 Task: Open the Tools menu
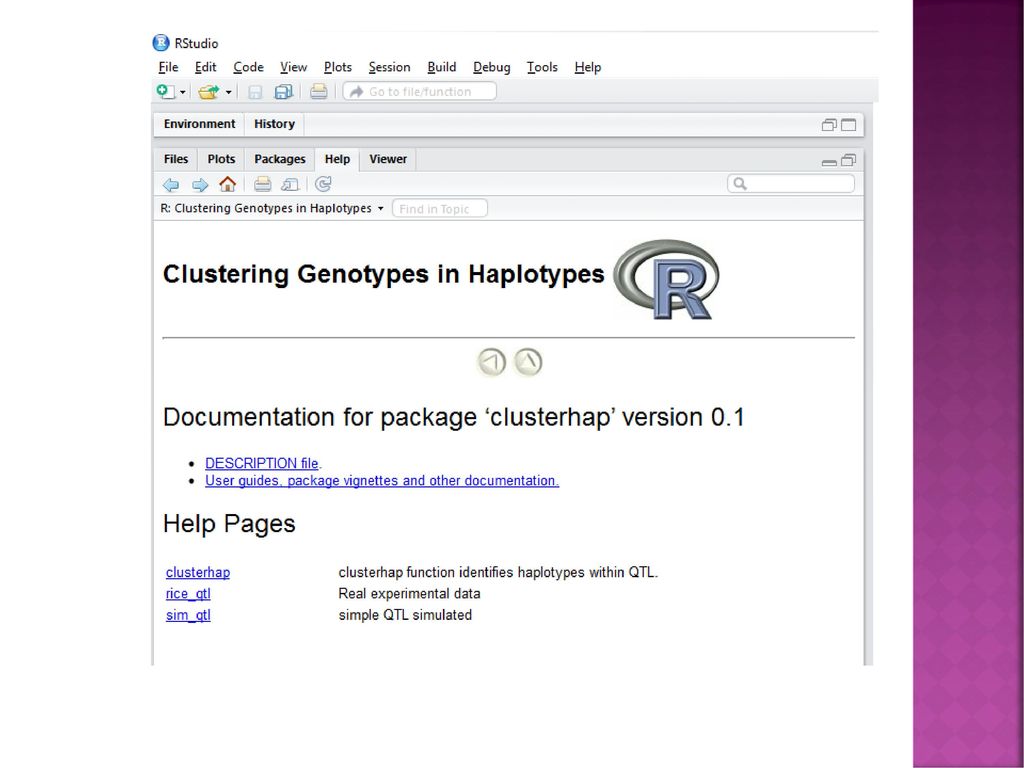[542, 67]
